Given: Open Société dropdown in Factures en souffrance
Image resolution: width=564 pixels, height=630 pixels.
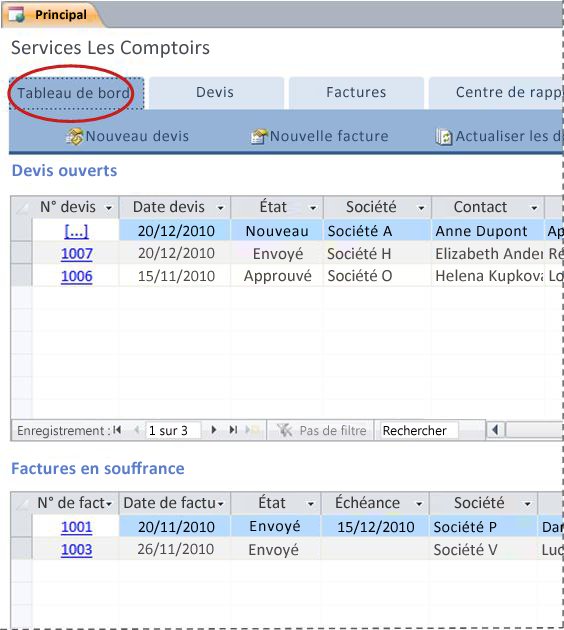Looking at the screenshot, I should (527, 504).
